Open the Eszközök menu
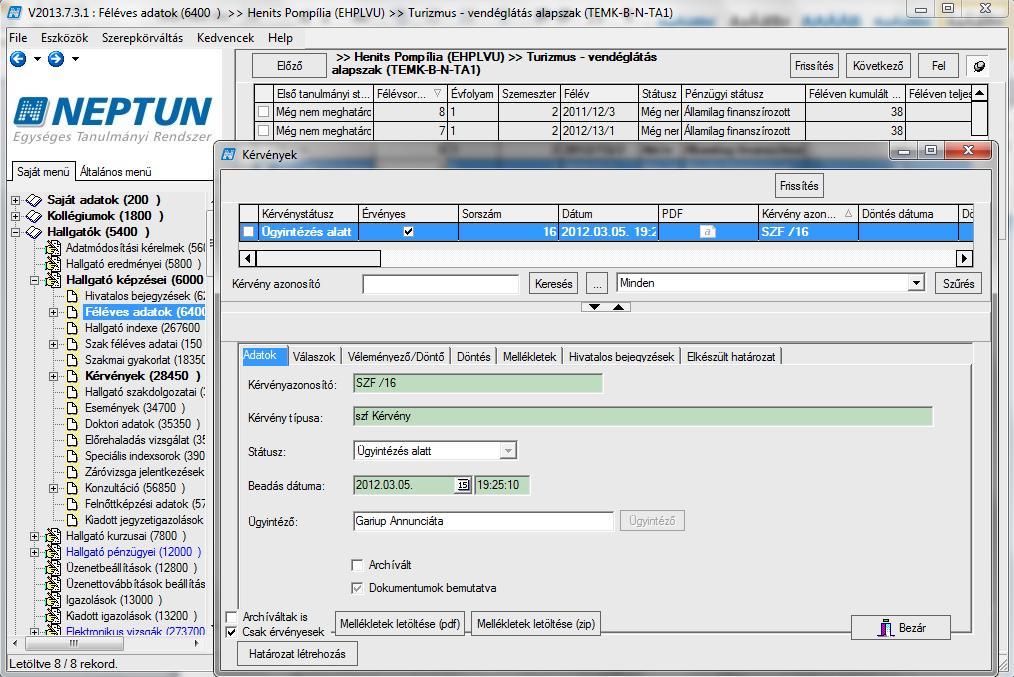Image resolution: width=1014 pixels, height=677 pixels. (x=64, y=38)
